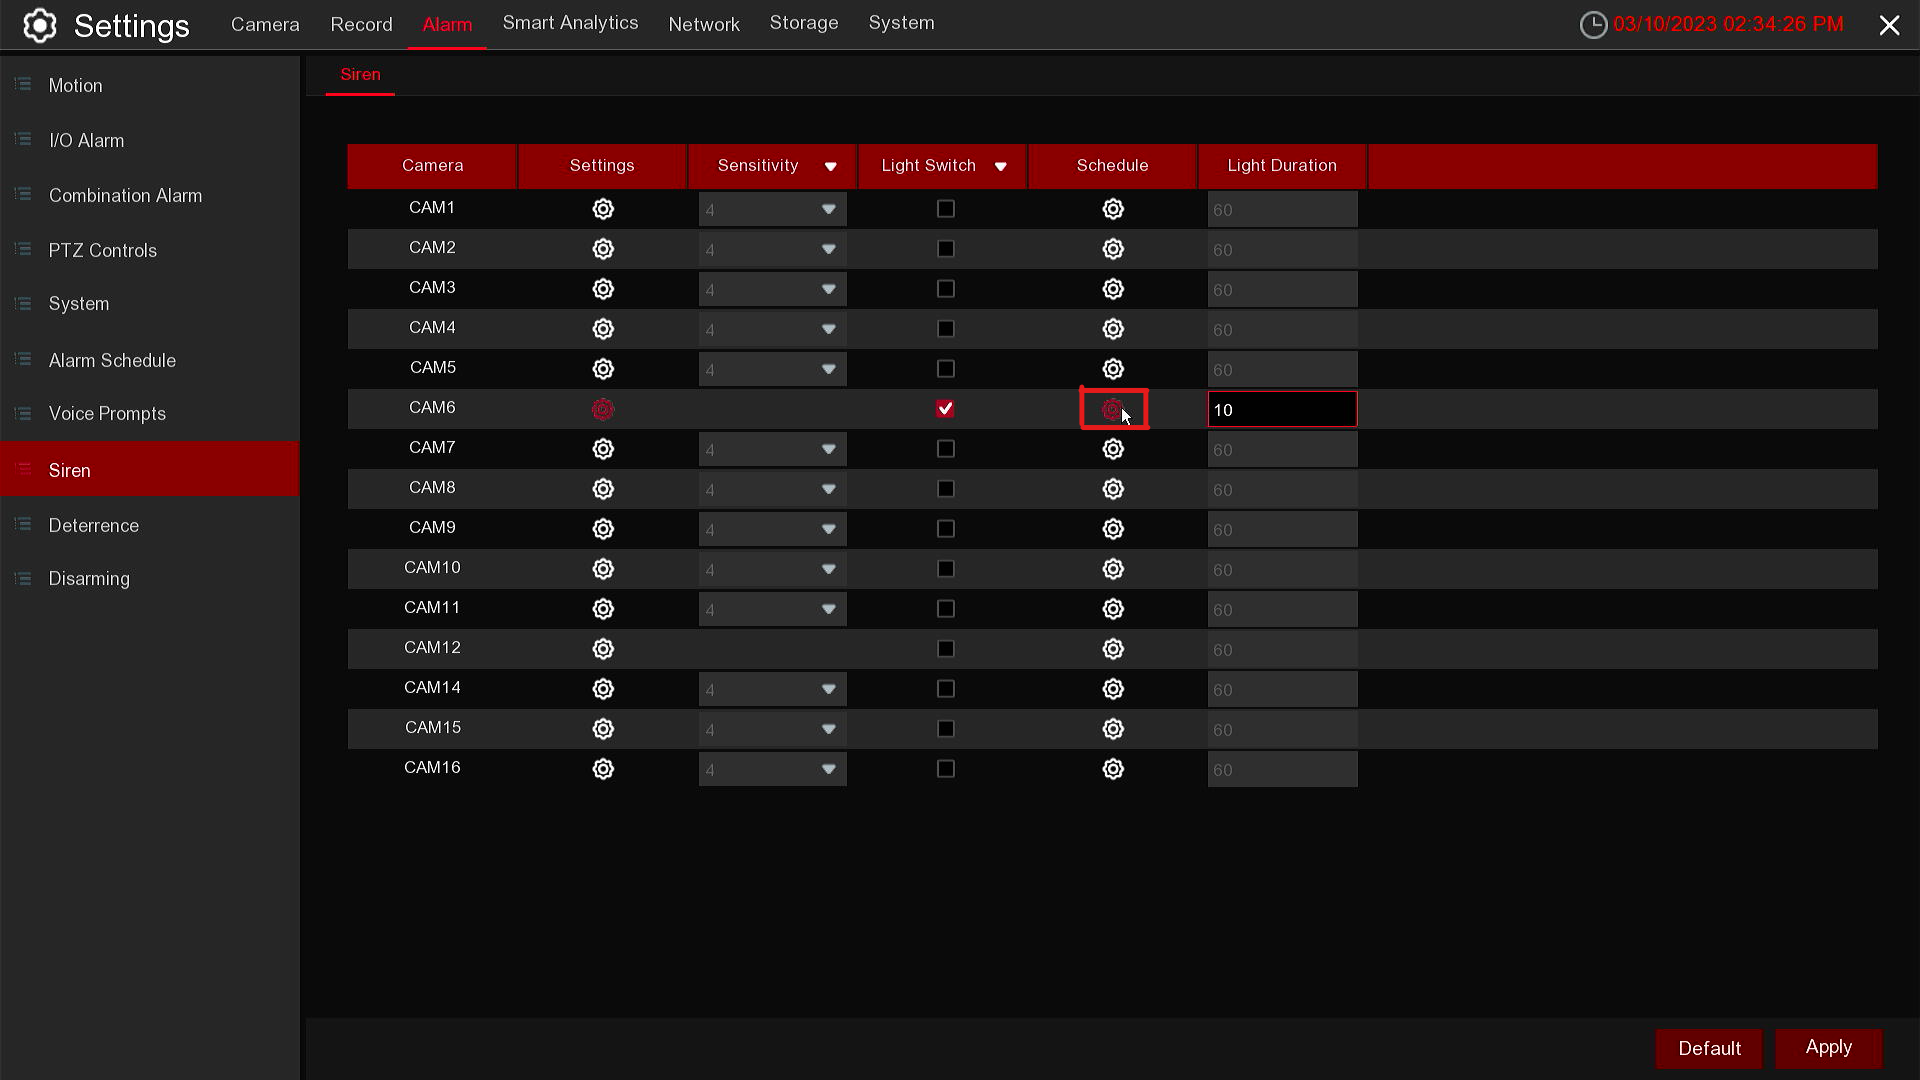Click CAM16 schedule gear icon

1112,769
